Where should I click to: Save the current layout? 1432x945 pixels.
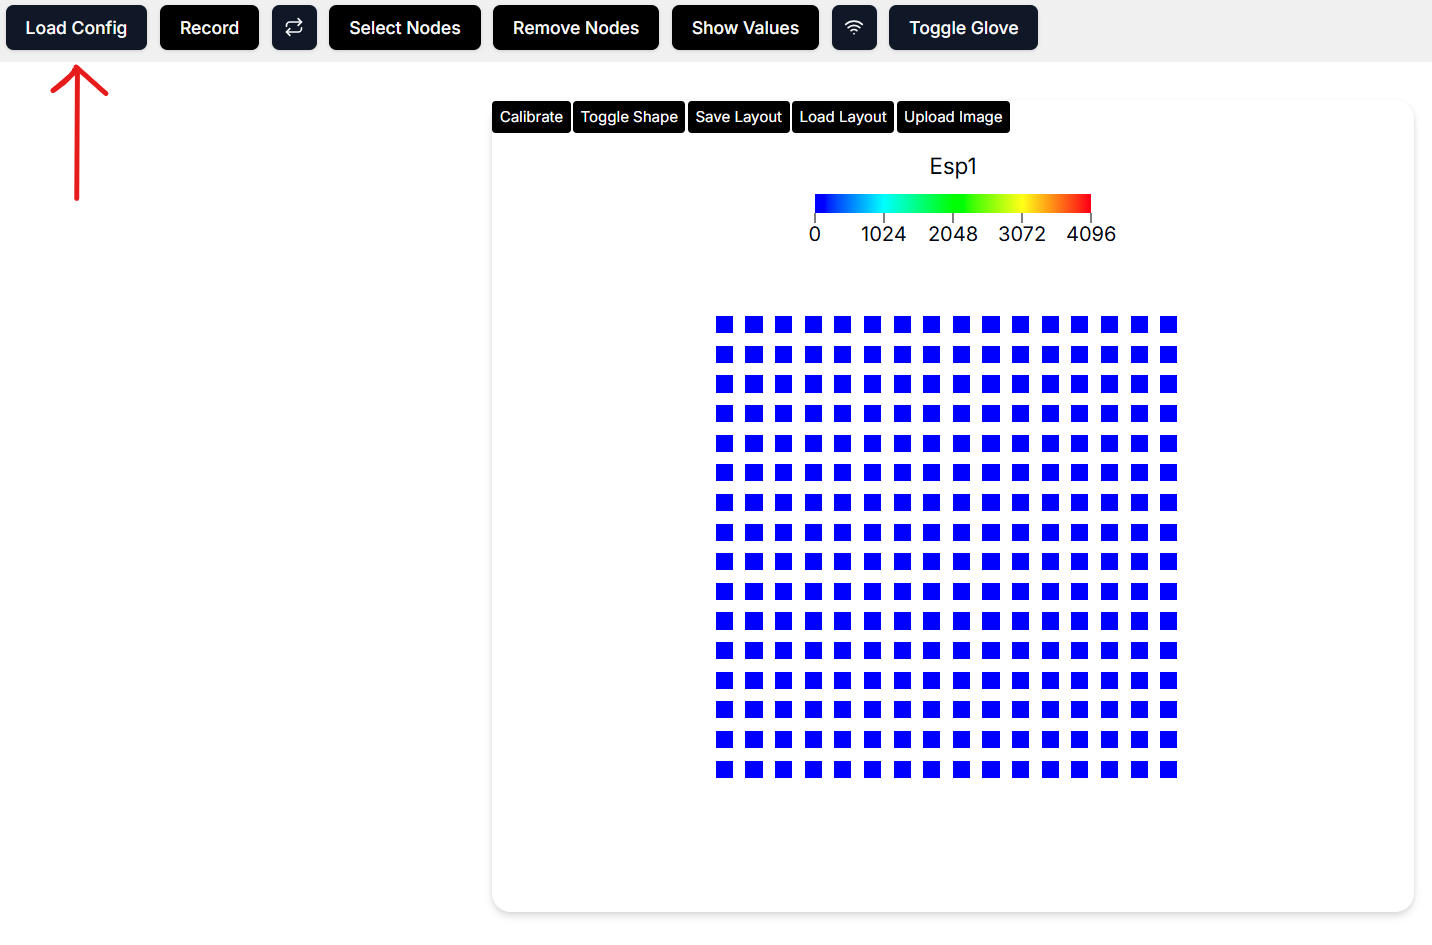point(738,117)
